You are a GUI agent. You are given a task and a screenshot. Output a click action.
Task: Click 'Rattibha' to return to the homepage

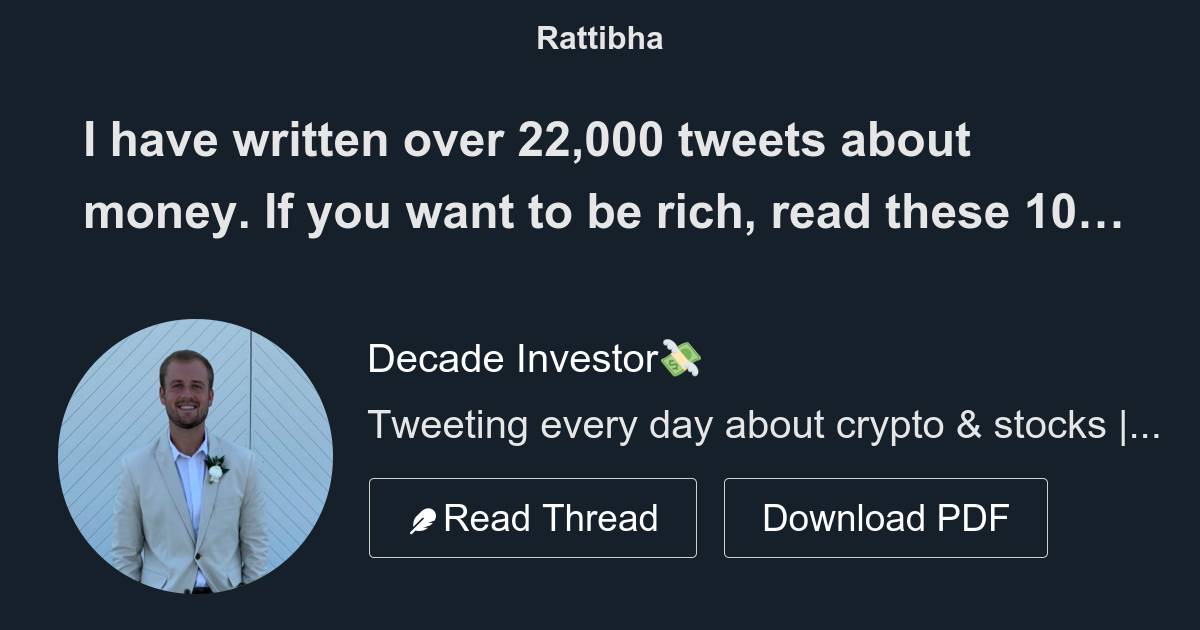pyautogui.click(x=599, y=38)
